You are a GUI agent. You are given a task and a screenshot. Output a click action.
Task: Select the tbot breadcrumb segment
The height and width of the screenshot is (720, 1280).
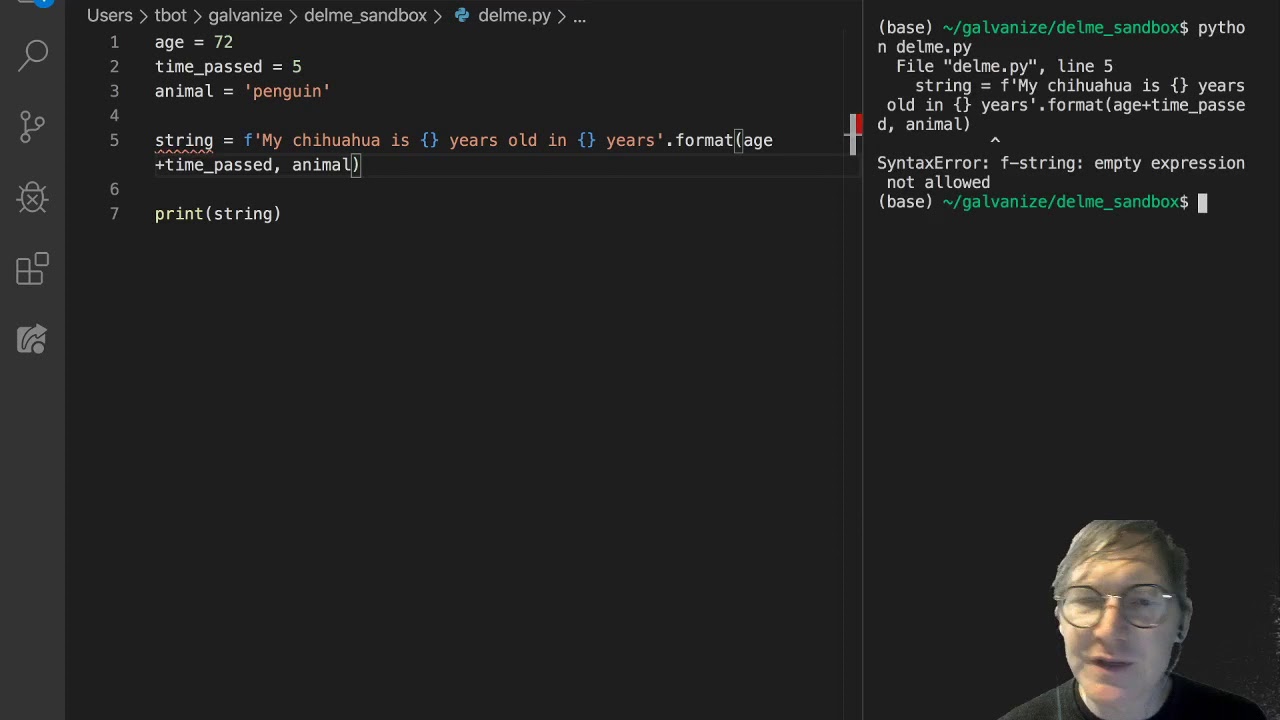point(171,16)
